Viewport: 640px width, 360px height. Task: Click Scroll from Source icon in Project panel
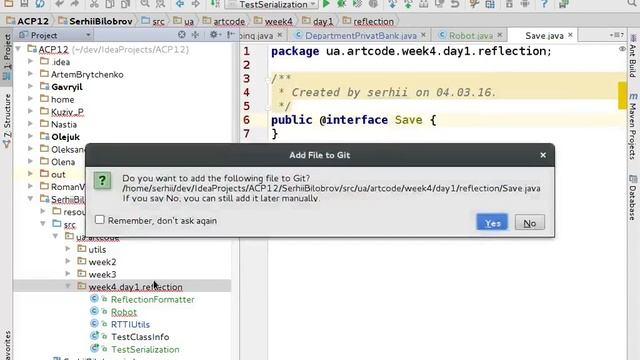point(182,35)
